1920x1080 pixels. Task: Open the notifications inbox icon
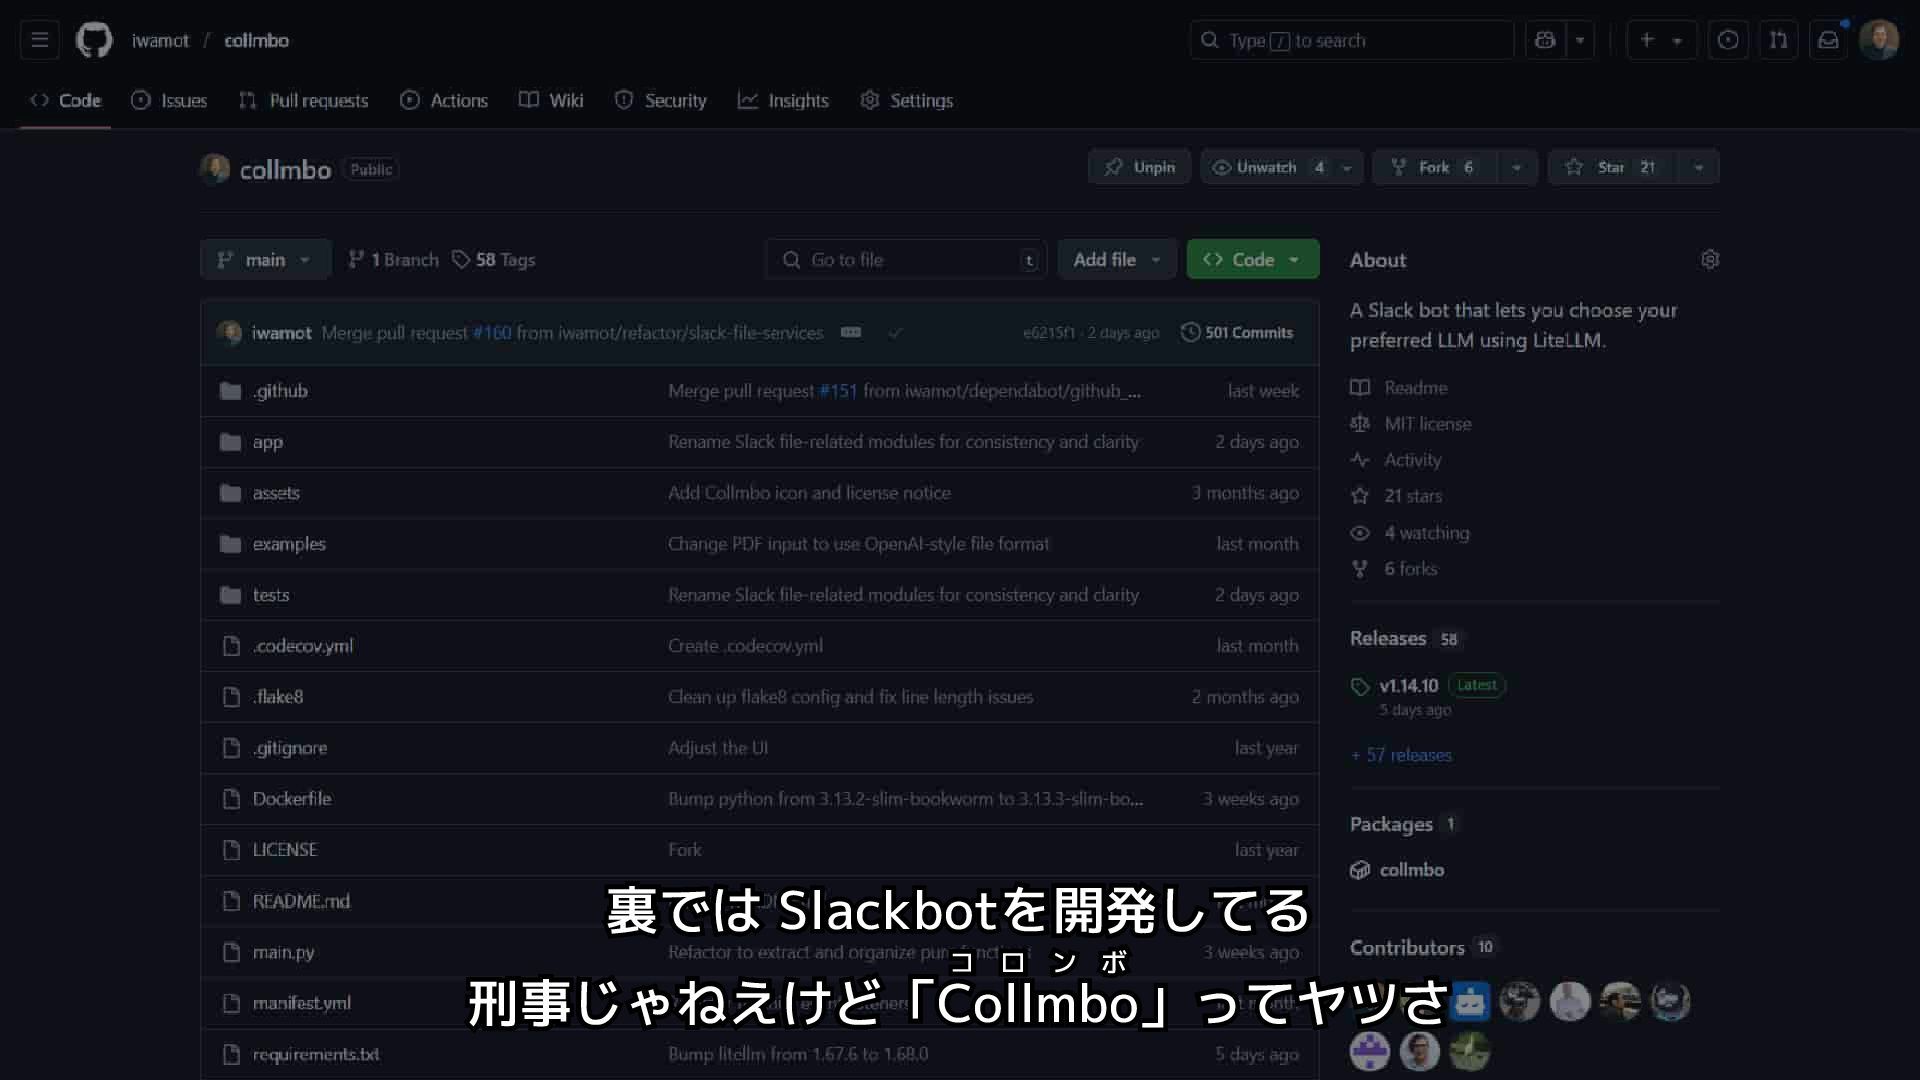coord(1828,41)
